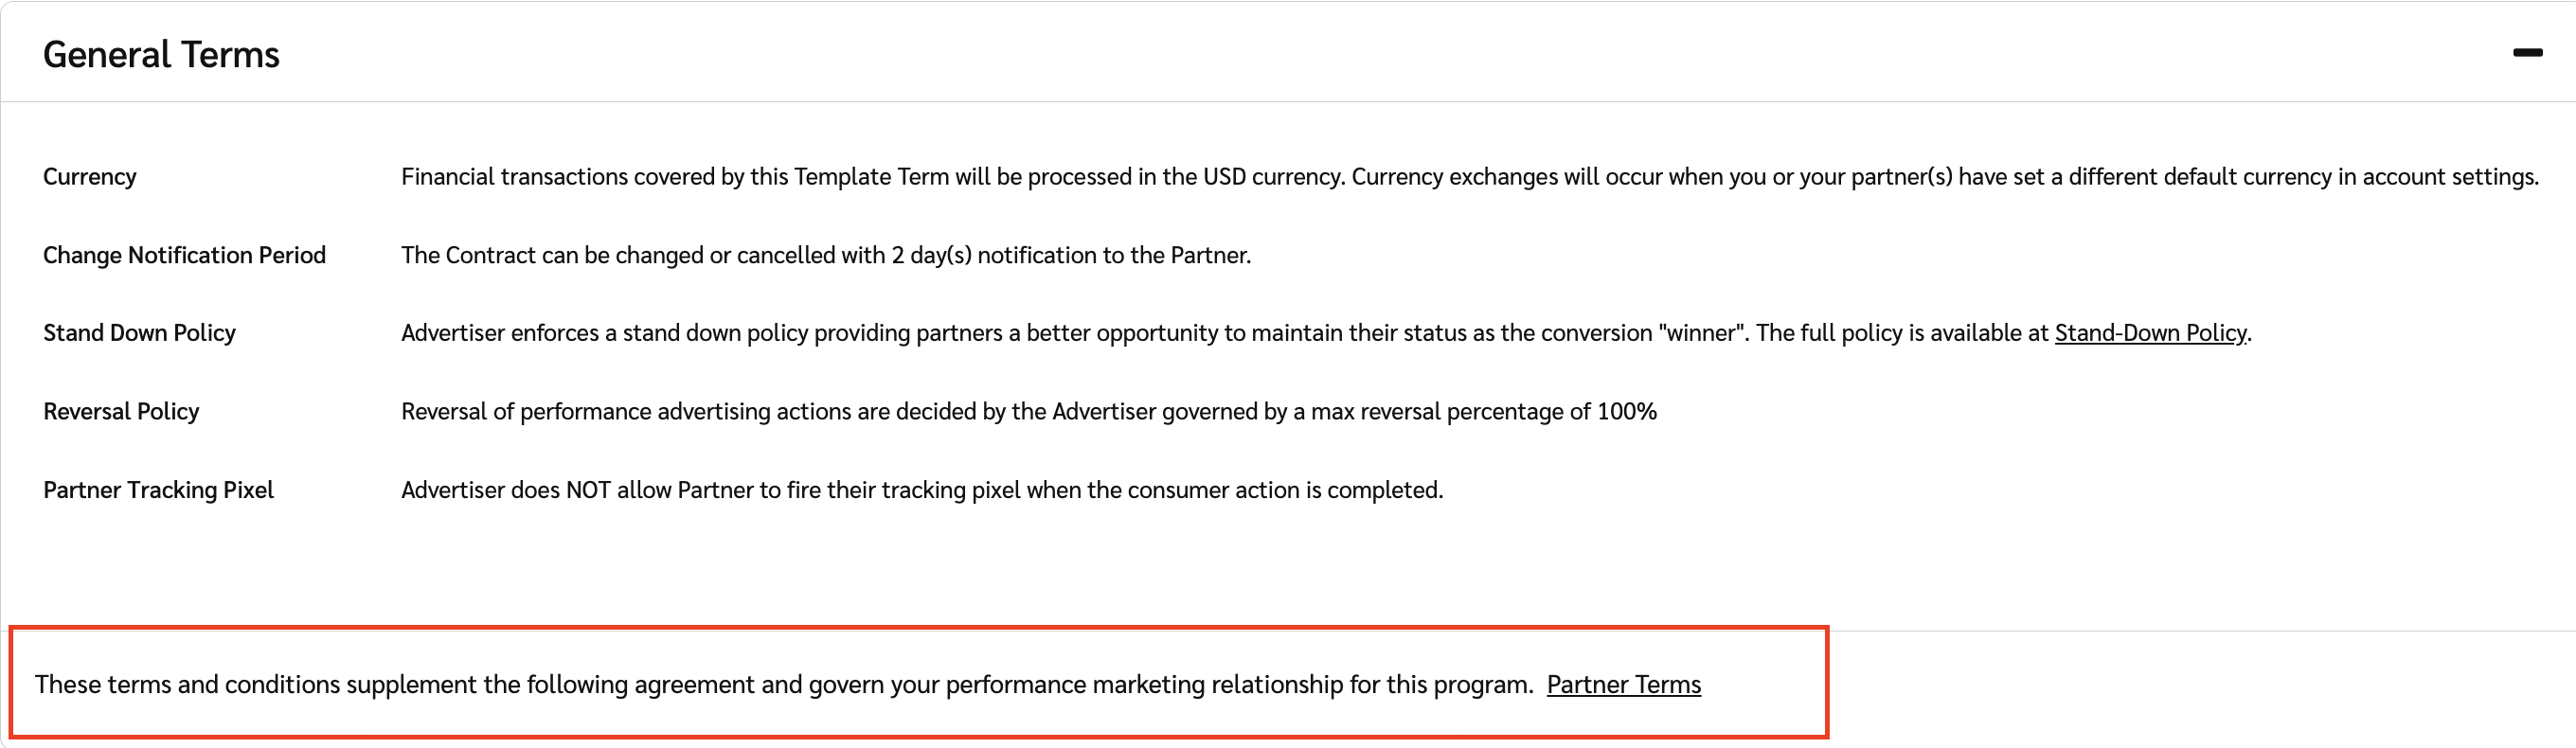Collapse the General Terms section minus icon

pos(2527,53)
